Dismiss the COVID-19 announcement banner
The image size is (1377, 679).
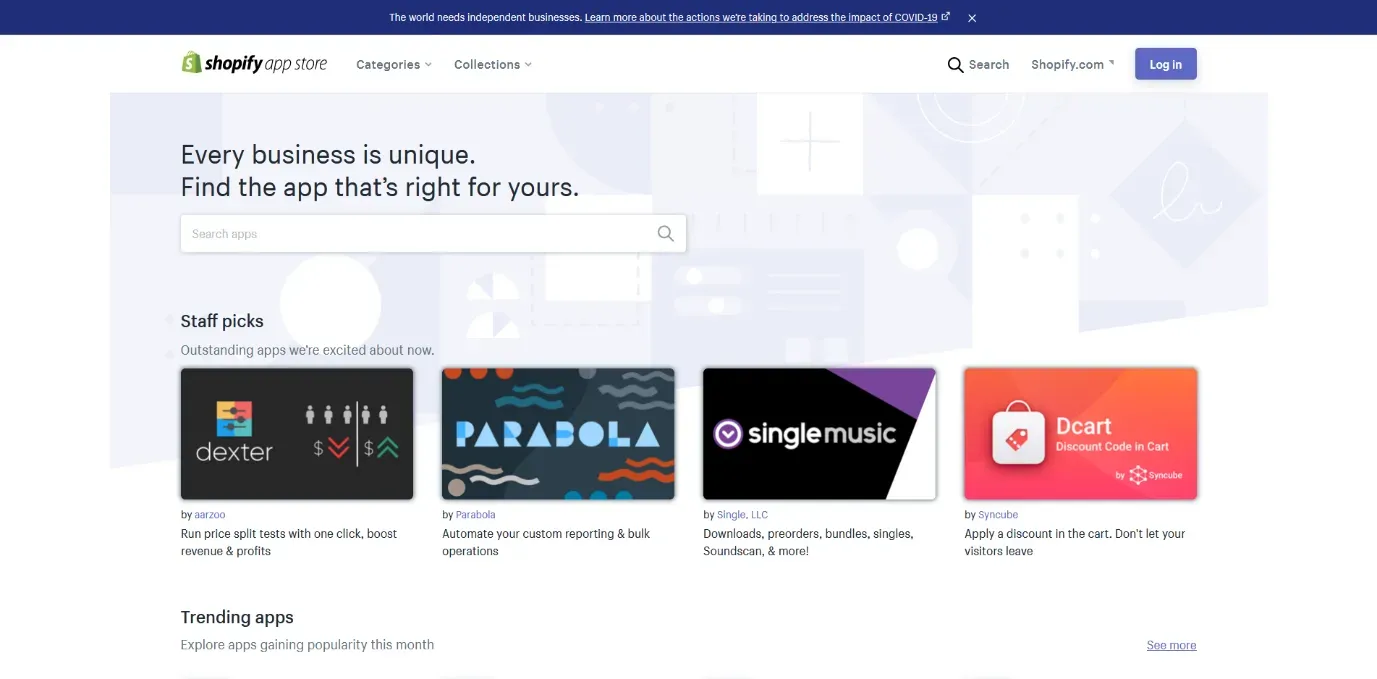pos(972,18)
